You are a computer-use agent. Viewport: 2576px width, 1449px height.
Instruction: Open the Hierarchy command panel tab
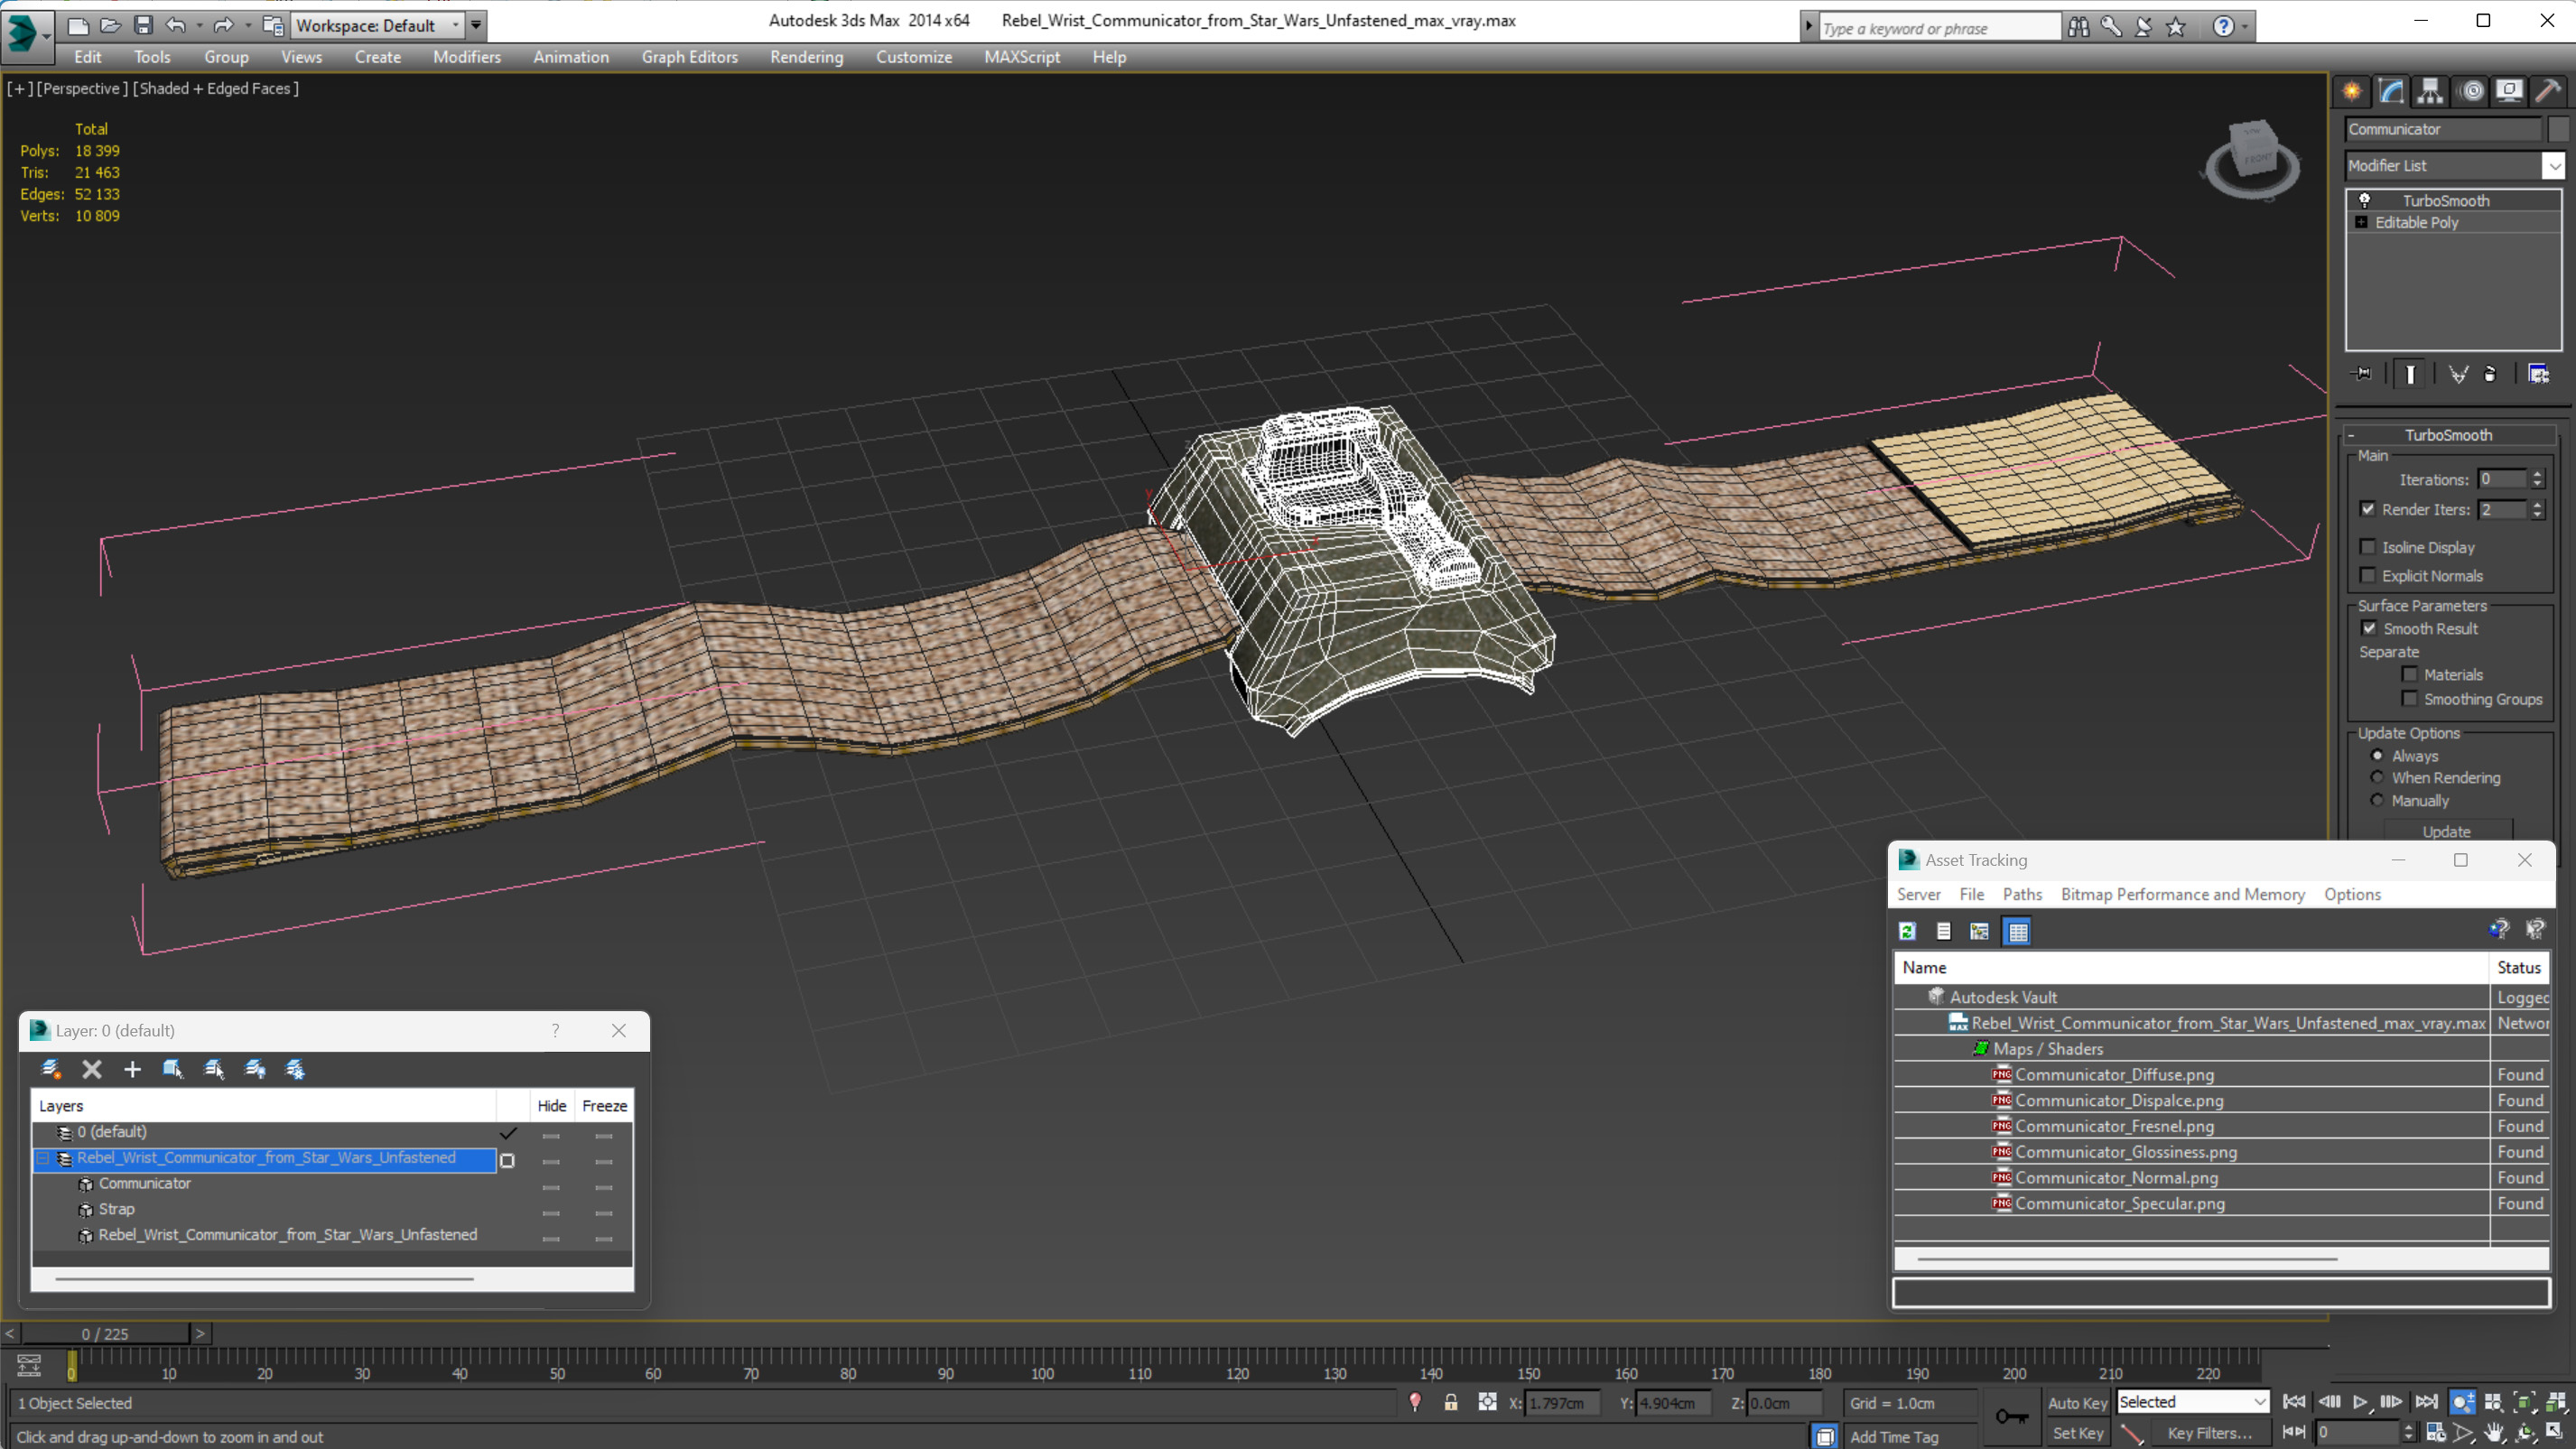pyautogui.click(x=2430, y=92)
